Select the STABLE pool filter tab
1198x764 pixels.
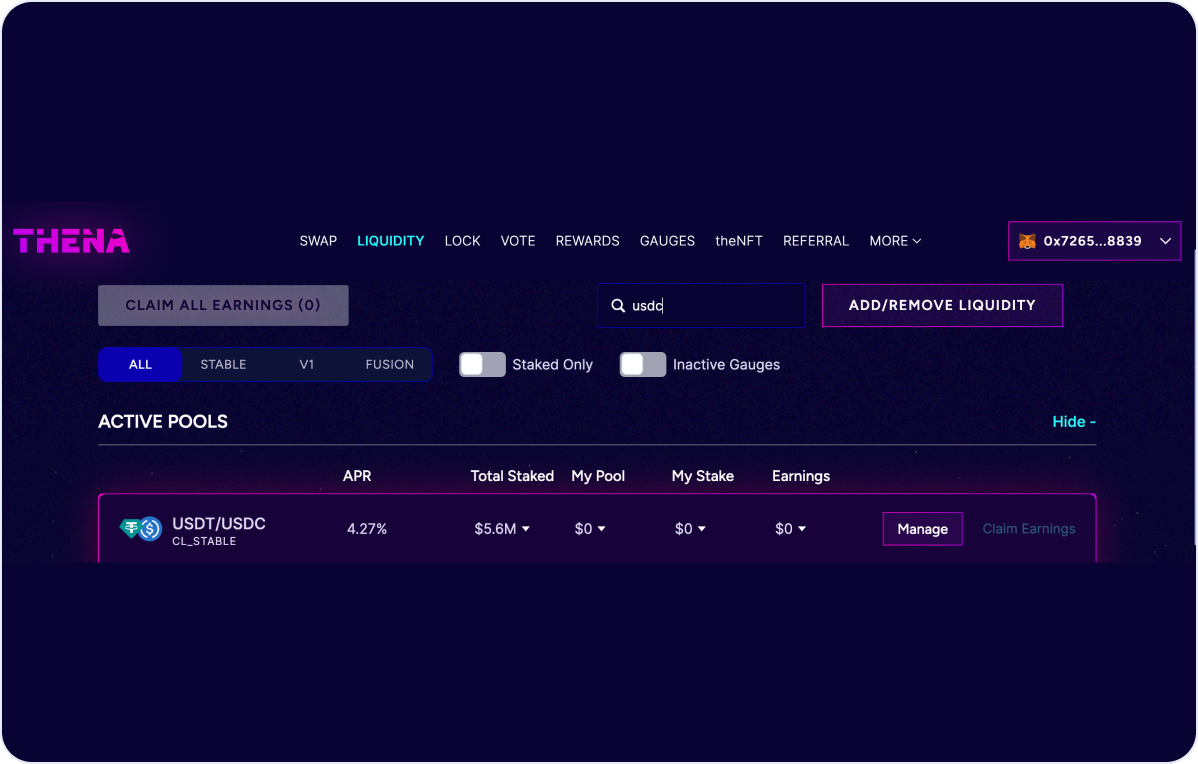[223, 364]
